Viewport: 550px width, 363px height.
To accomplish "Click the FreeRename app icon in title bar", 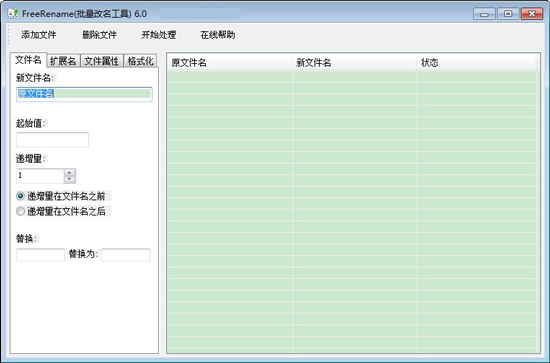I will coord(13,14).
